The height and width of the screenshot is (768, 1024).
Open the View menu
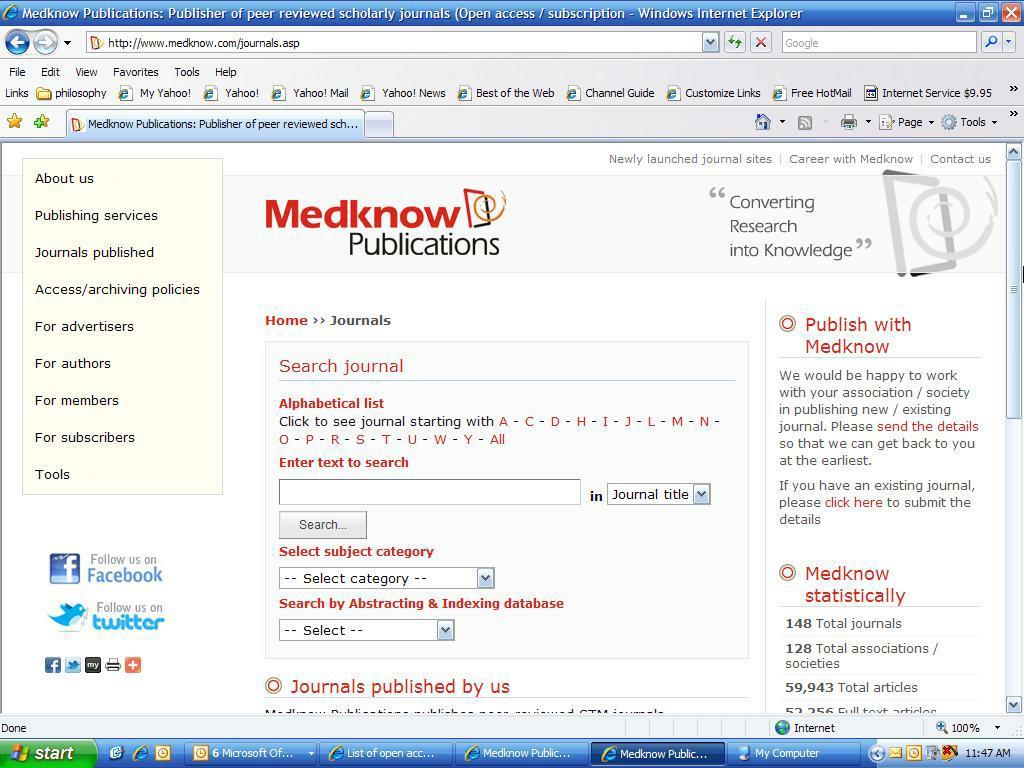[x=86, y=72]
